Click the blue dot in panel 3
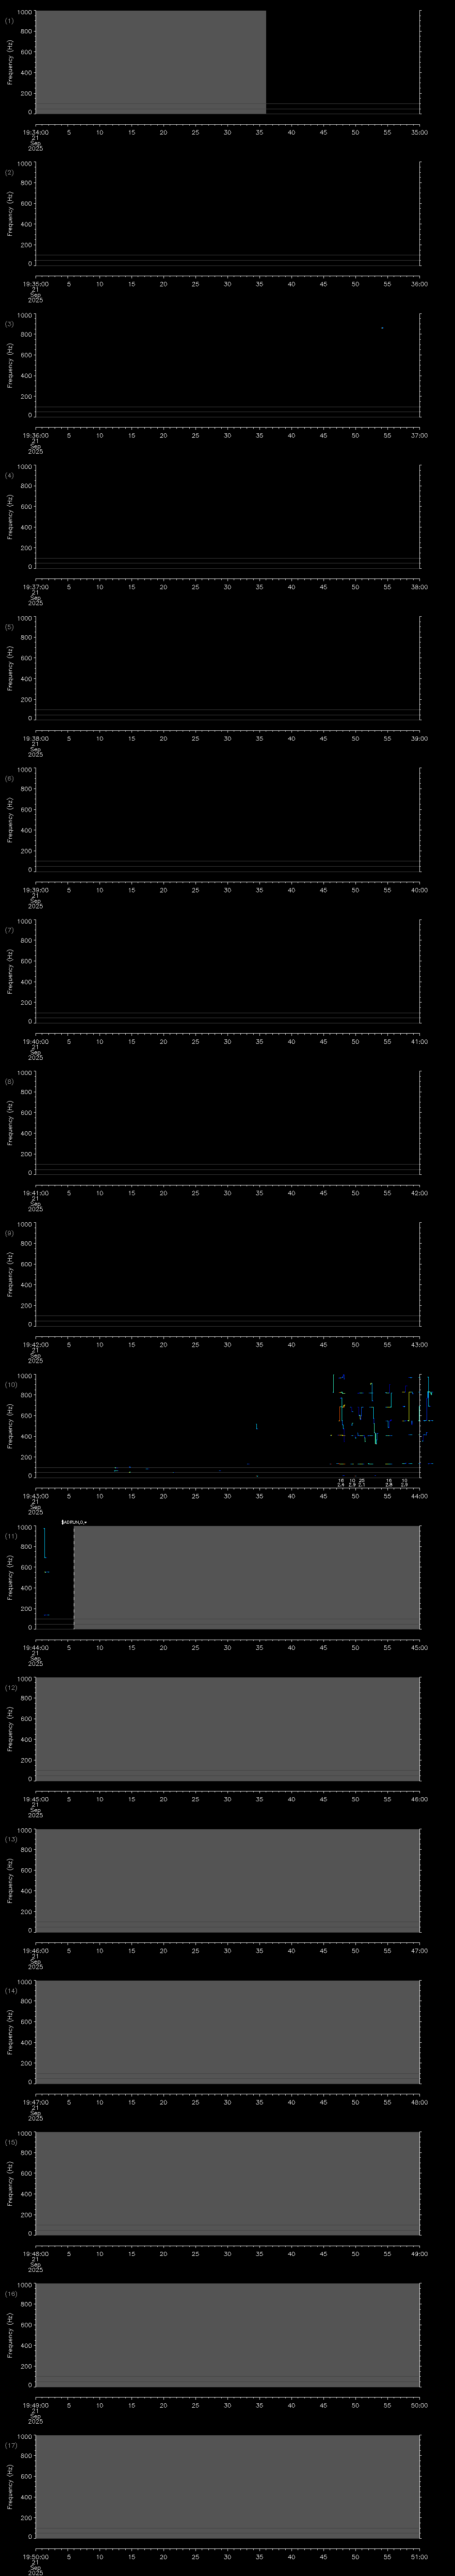Screen dimensions: 455x2576 [x=381, y=328]
